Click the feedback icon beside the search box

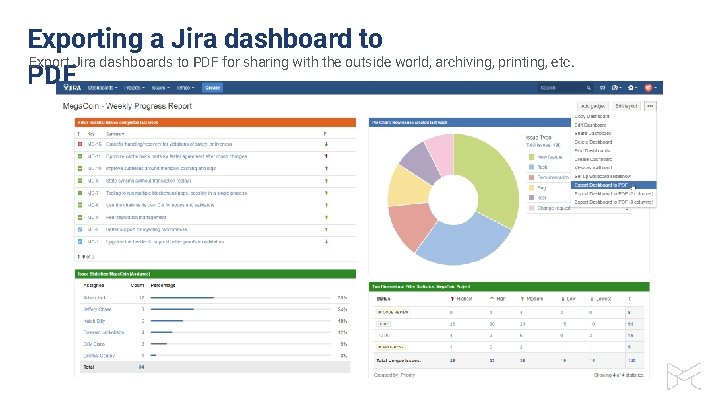pyautogui.click(x=602, y=88)
